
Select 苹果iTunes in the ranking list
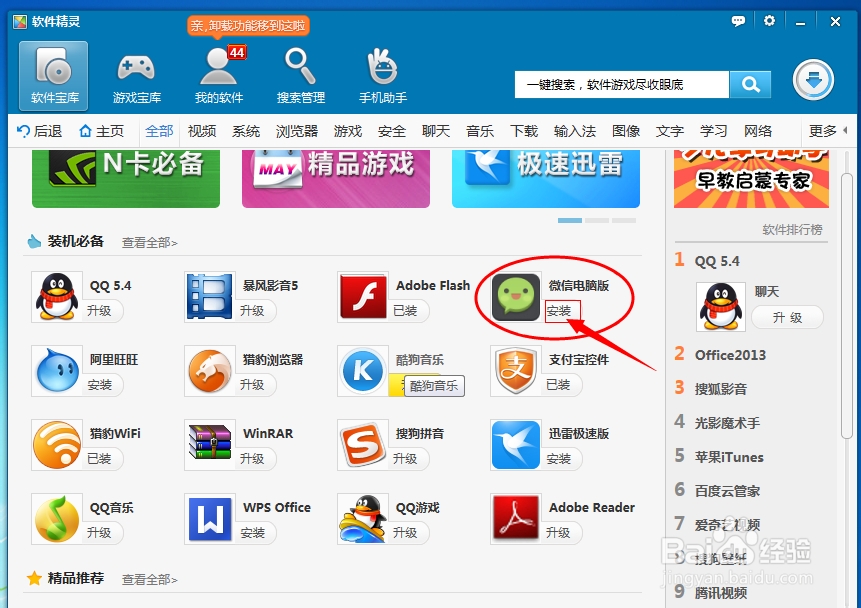pos(729,458)
